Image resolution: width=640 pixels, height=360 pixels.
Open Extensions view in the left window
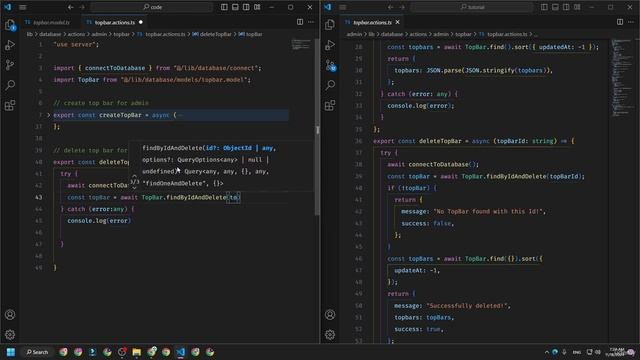click(10, 105)
